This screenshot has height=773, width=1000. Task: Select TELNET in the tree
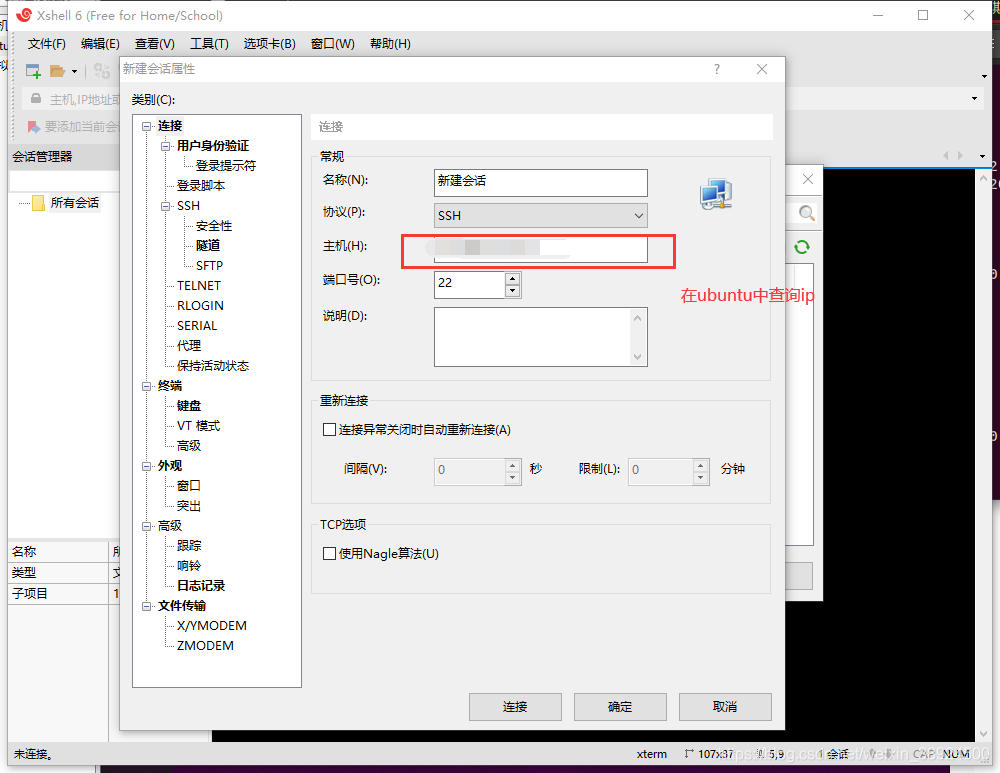[x=198, y=286]
